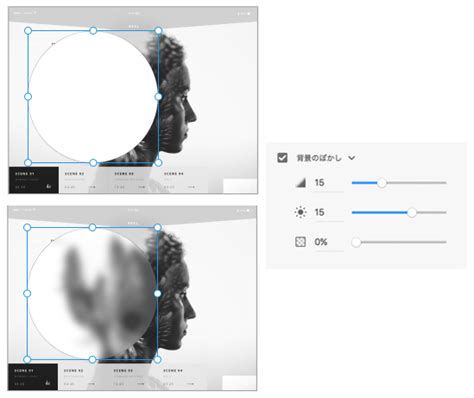Select the 0% opacity value field
The image size is (474, 398).
(328, 242)
